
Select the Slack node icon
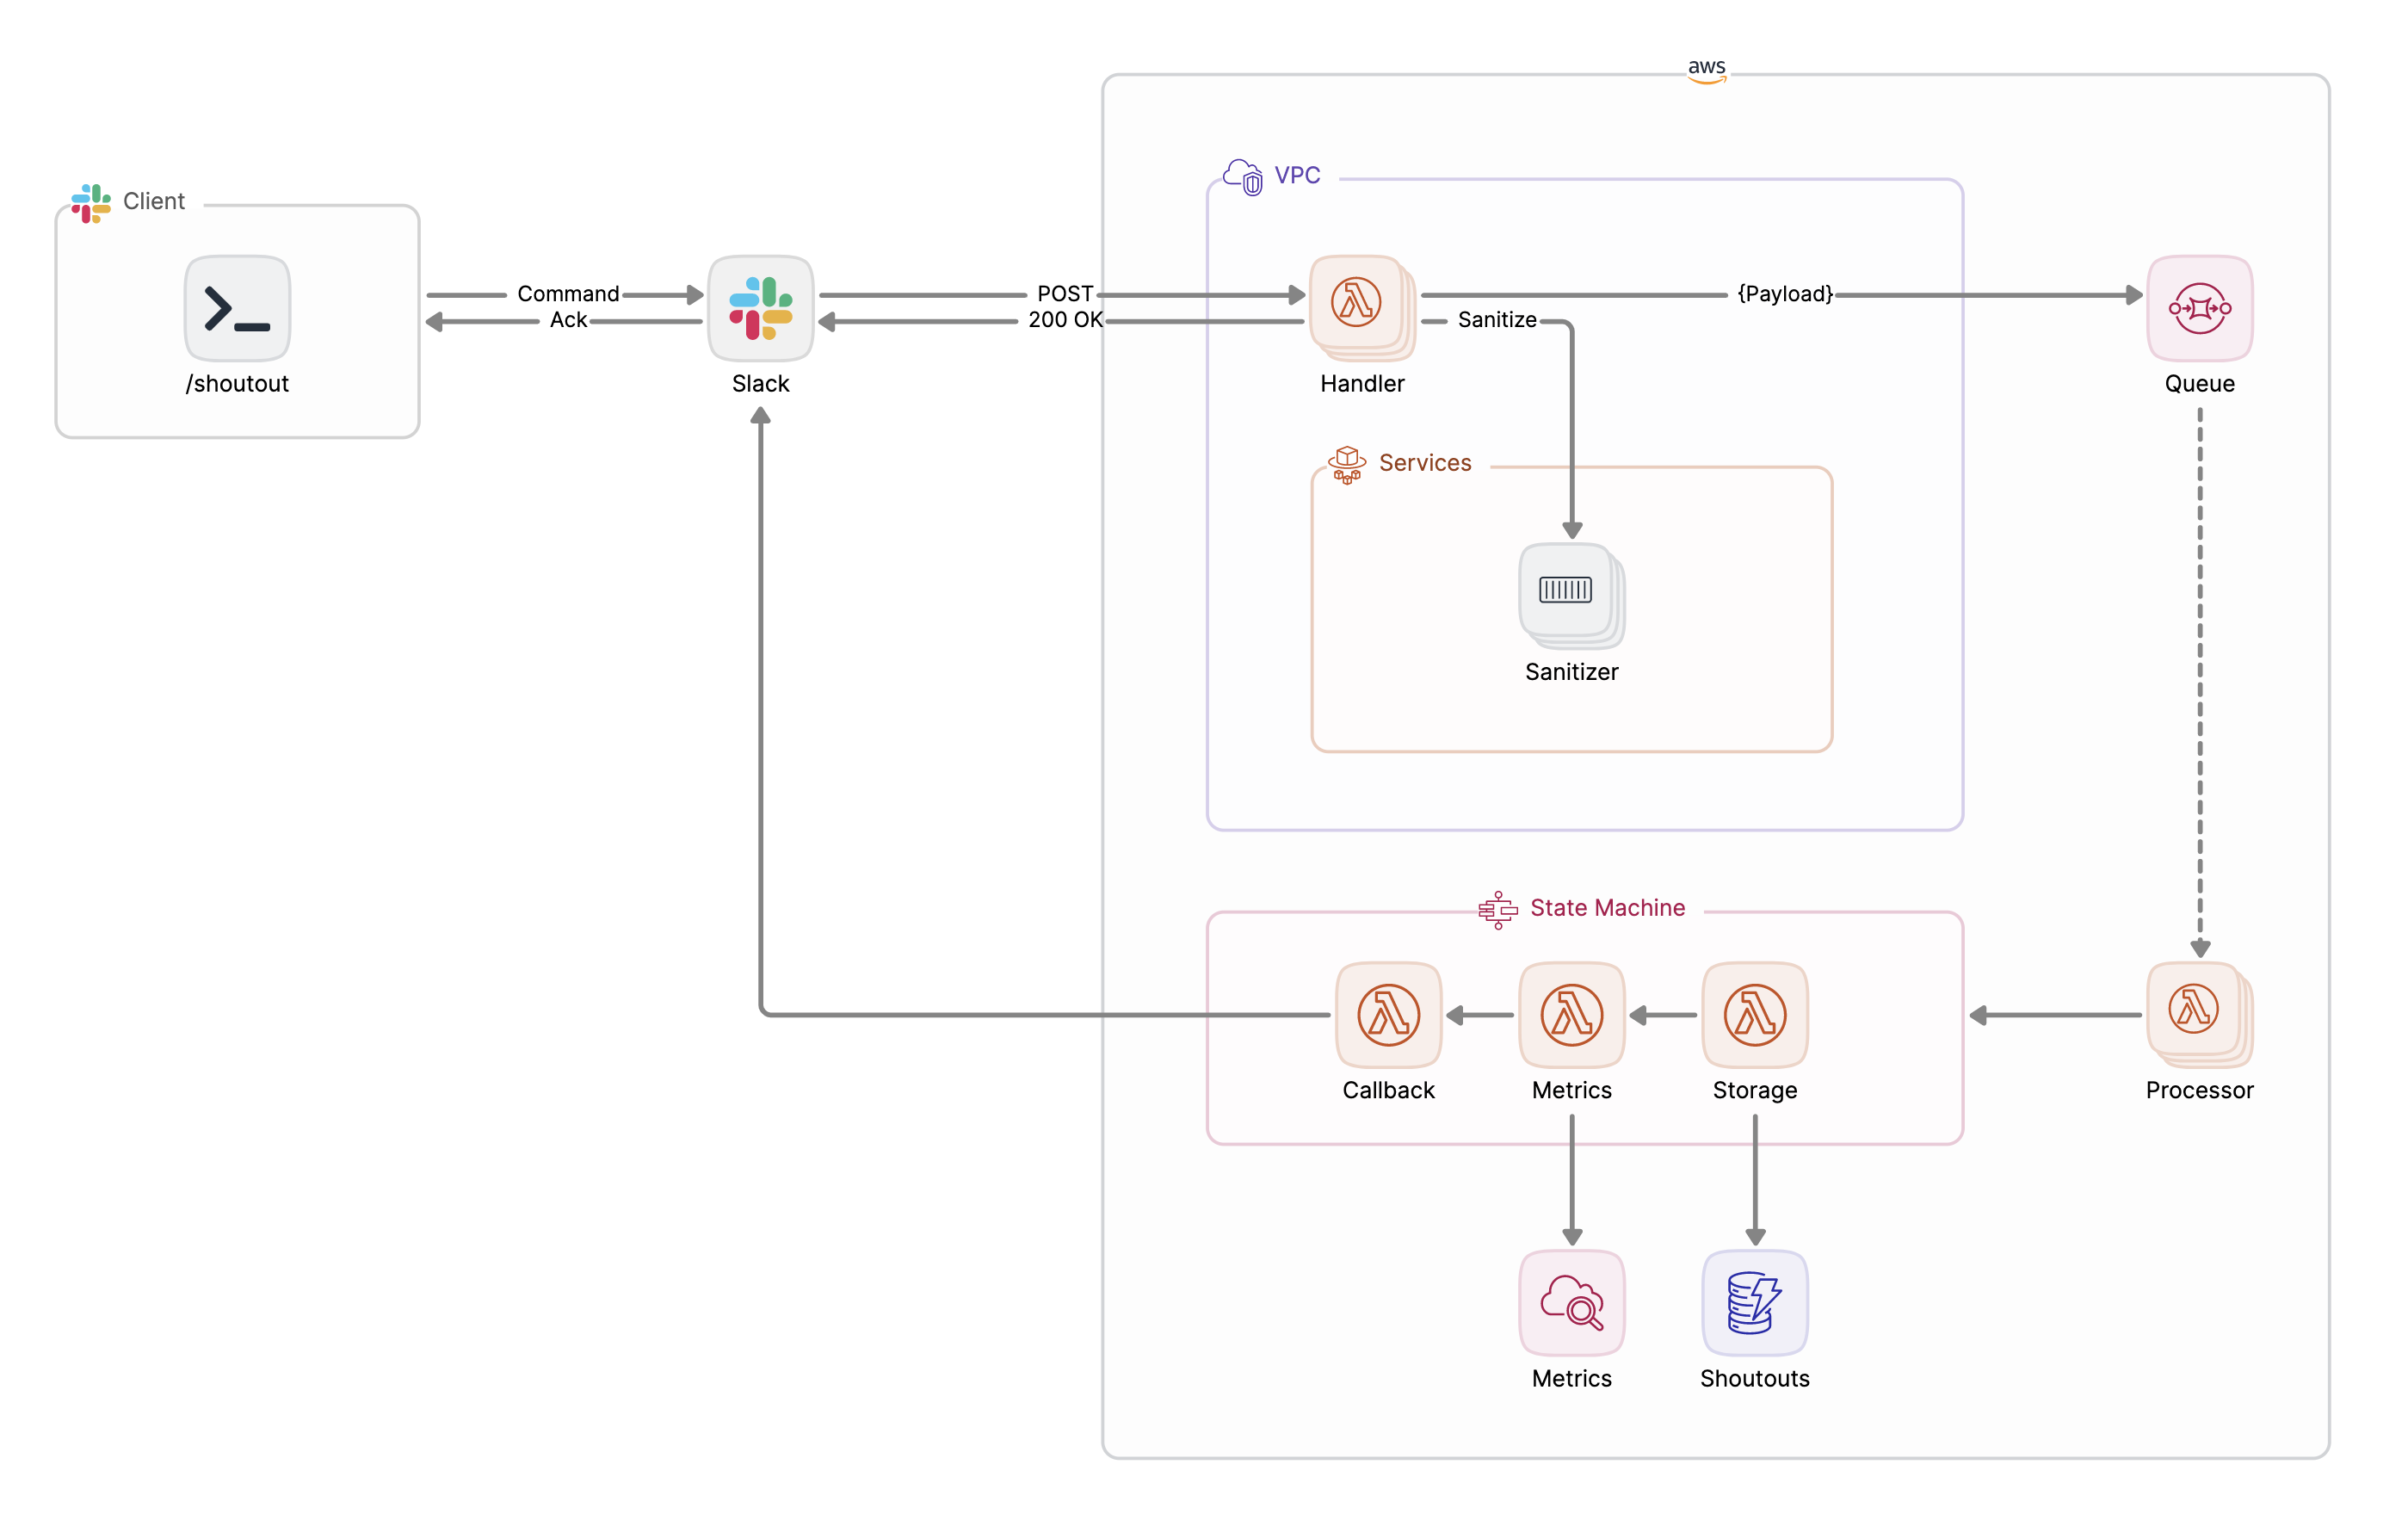760,308
